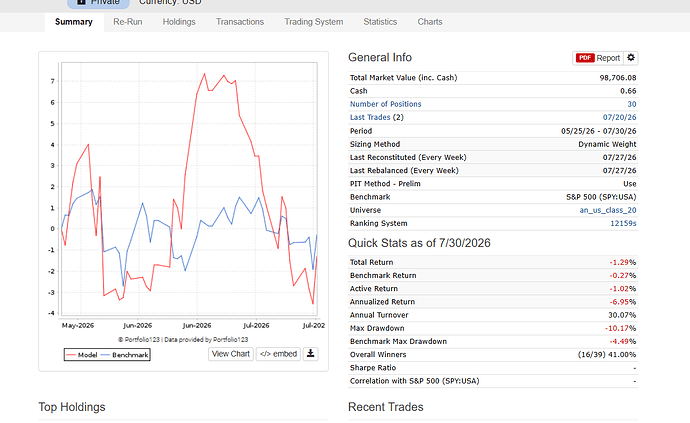Click the Cash value 0.66
Screen dimensions: 690x423
628,91
